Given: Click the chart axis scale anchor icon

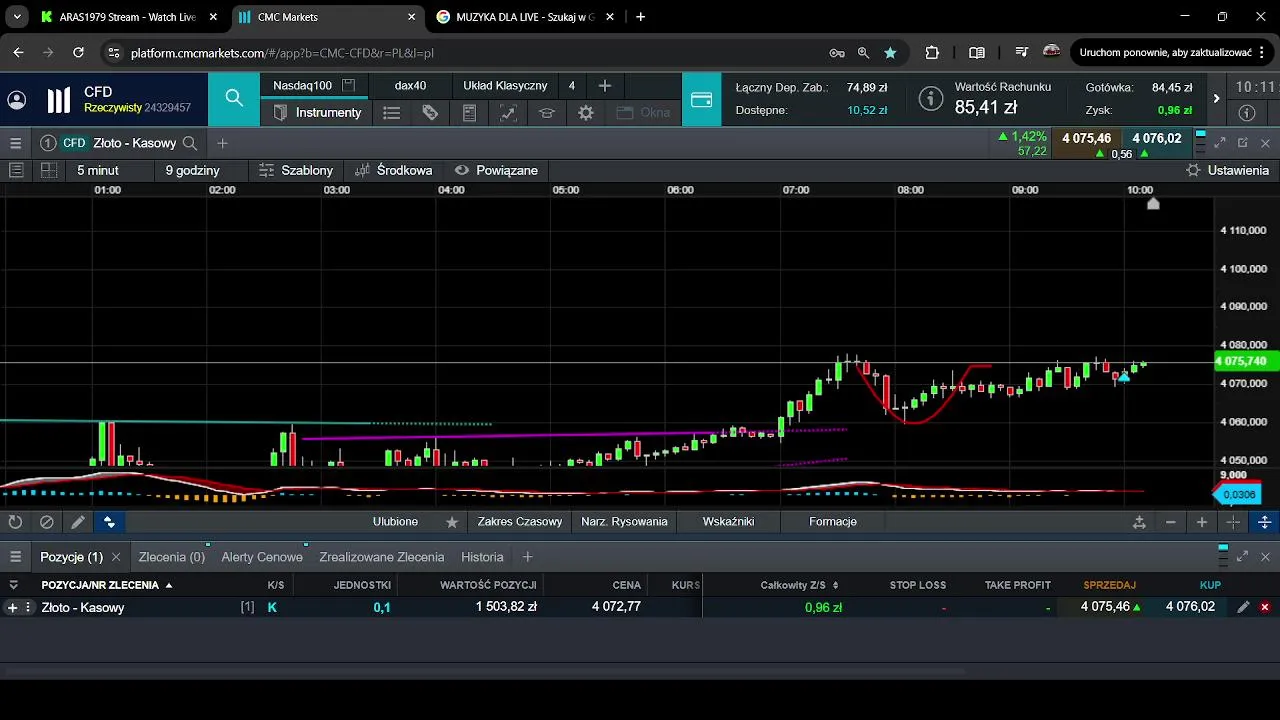Looking at the screenshot, I should [1139, 522].
